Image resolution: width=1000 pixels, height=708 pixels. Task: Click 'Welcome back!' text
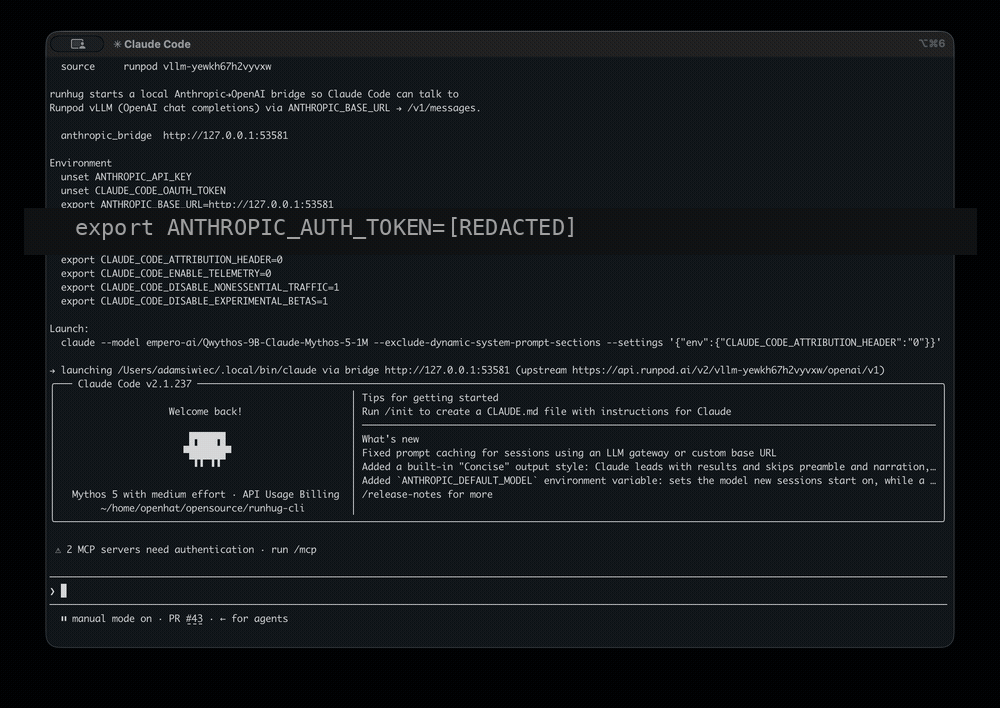[x=205, y=411]
